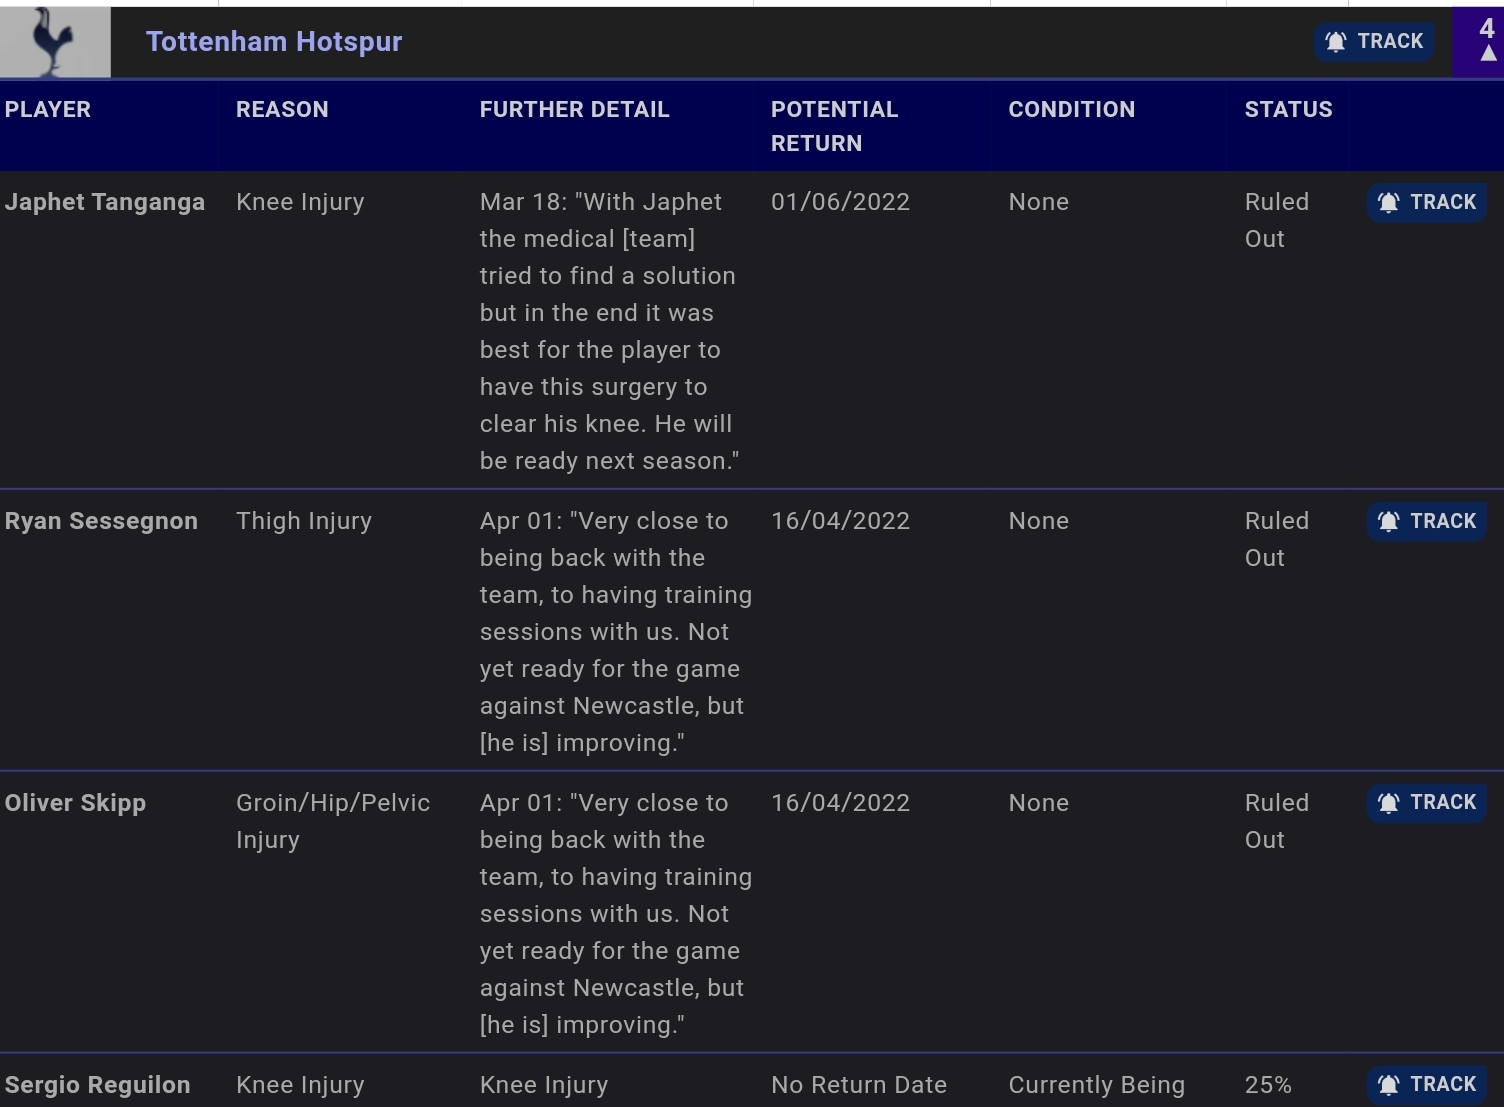1504x1107 pixels.
Task: Select Skipp's Ruled Out status
Action: [1276, 821]
